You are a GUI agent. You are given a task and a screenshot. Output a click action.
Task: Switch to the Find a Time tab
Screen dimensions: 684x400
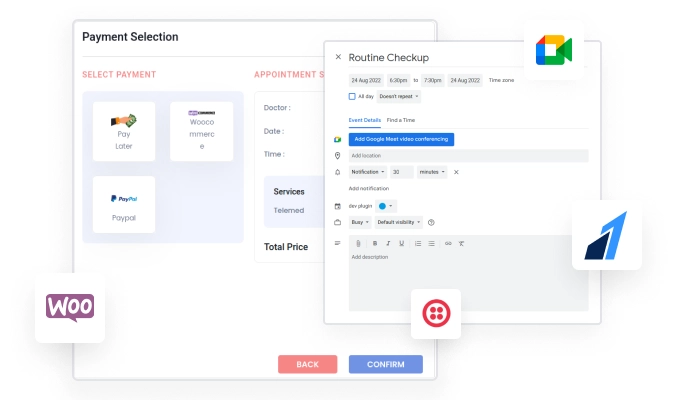401,120
